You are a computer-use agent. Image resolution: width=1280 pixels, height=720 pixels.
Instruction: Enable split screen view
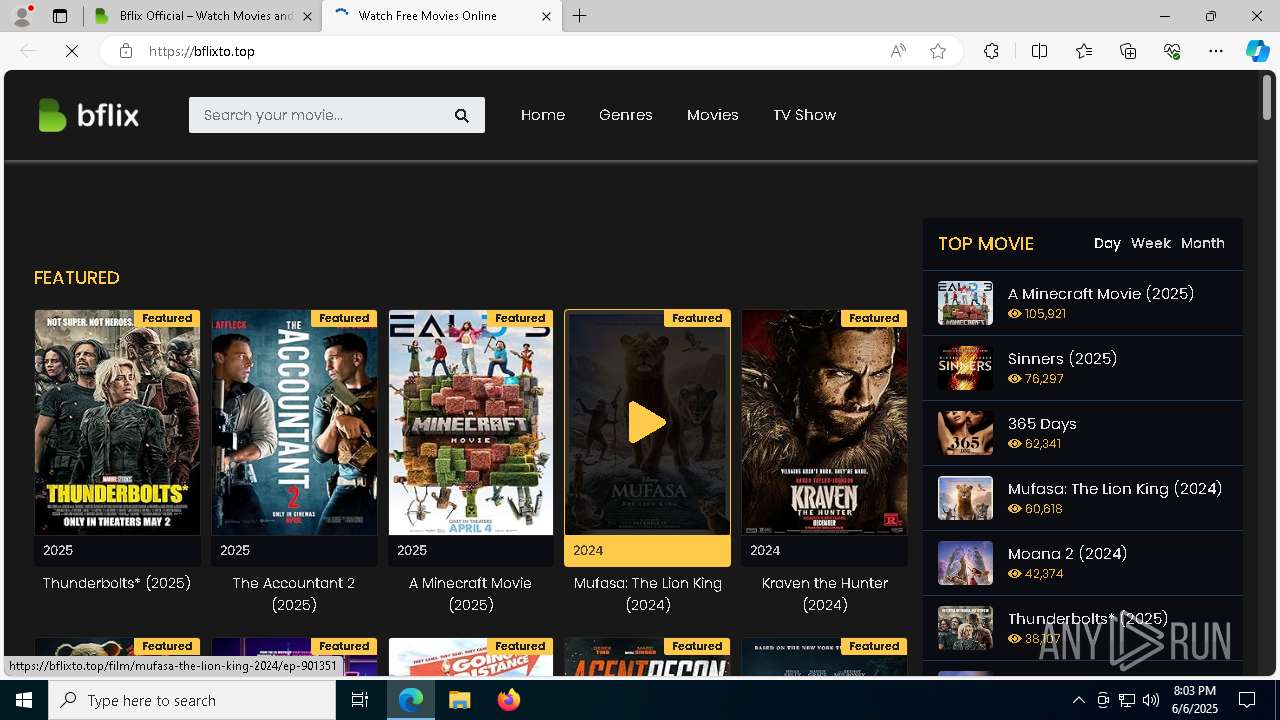[x=1039, y=51]
